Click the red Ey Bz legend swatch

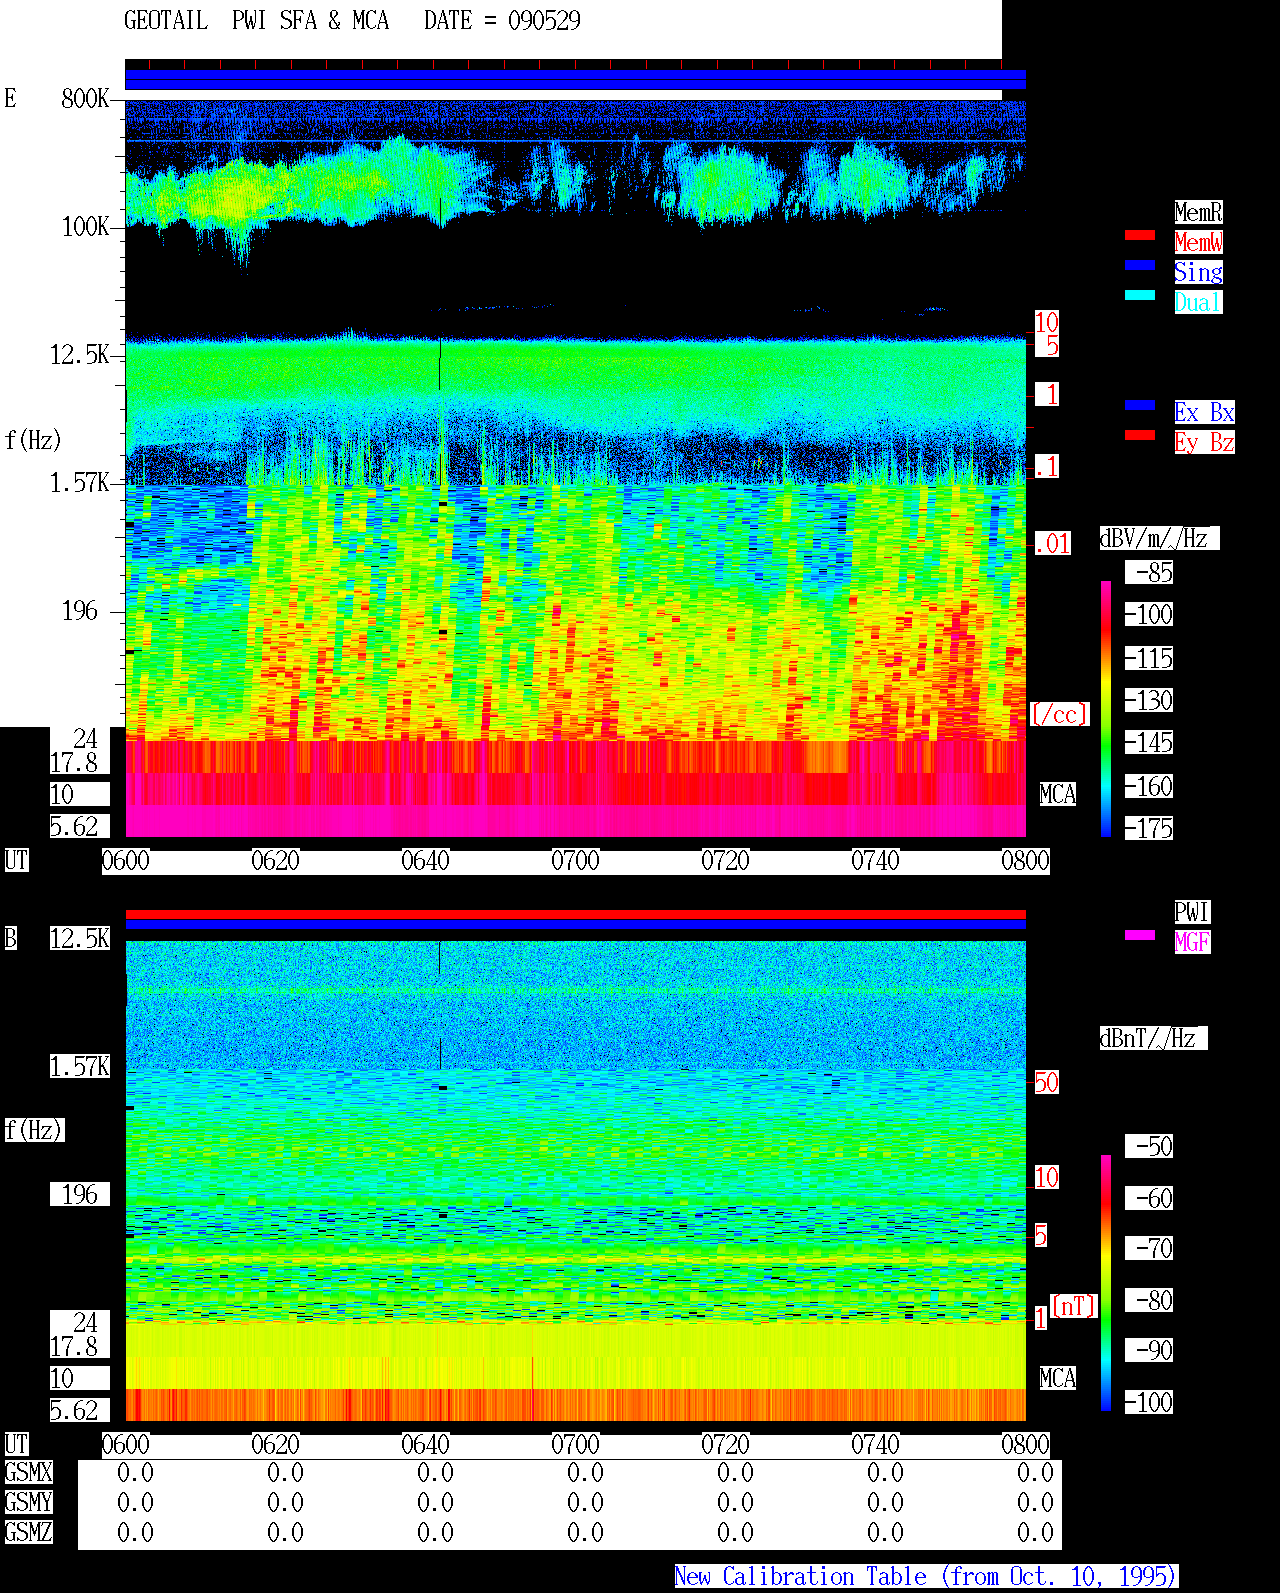(1140, 435)
